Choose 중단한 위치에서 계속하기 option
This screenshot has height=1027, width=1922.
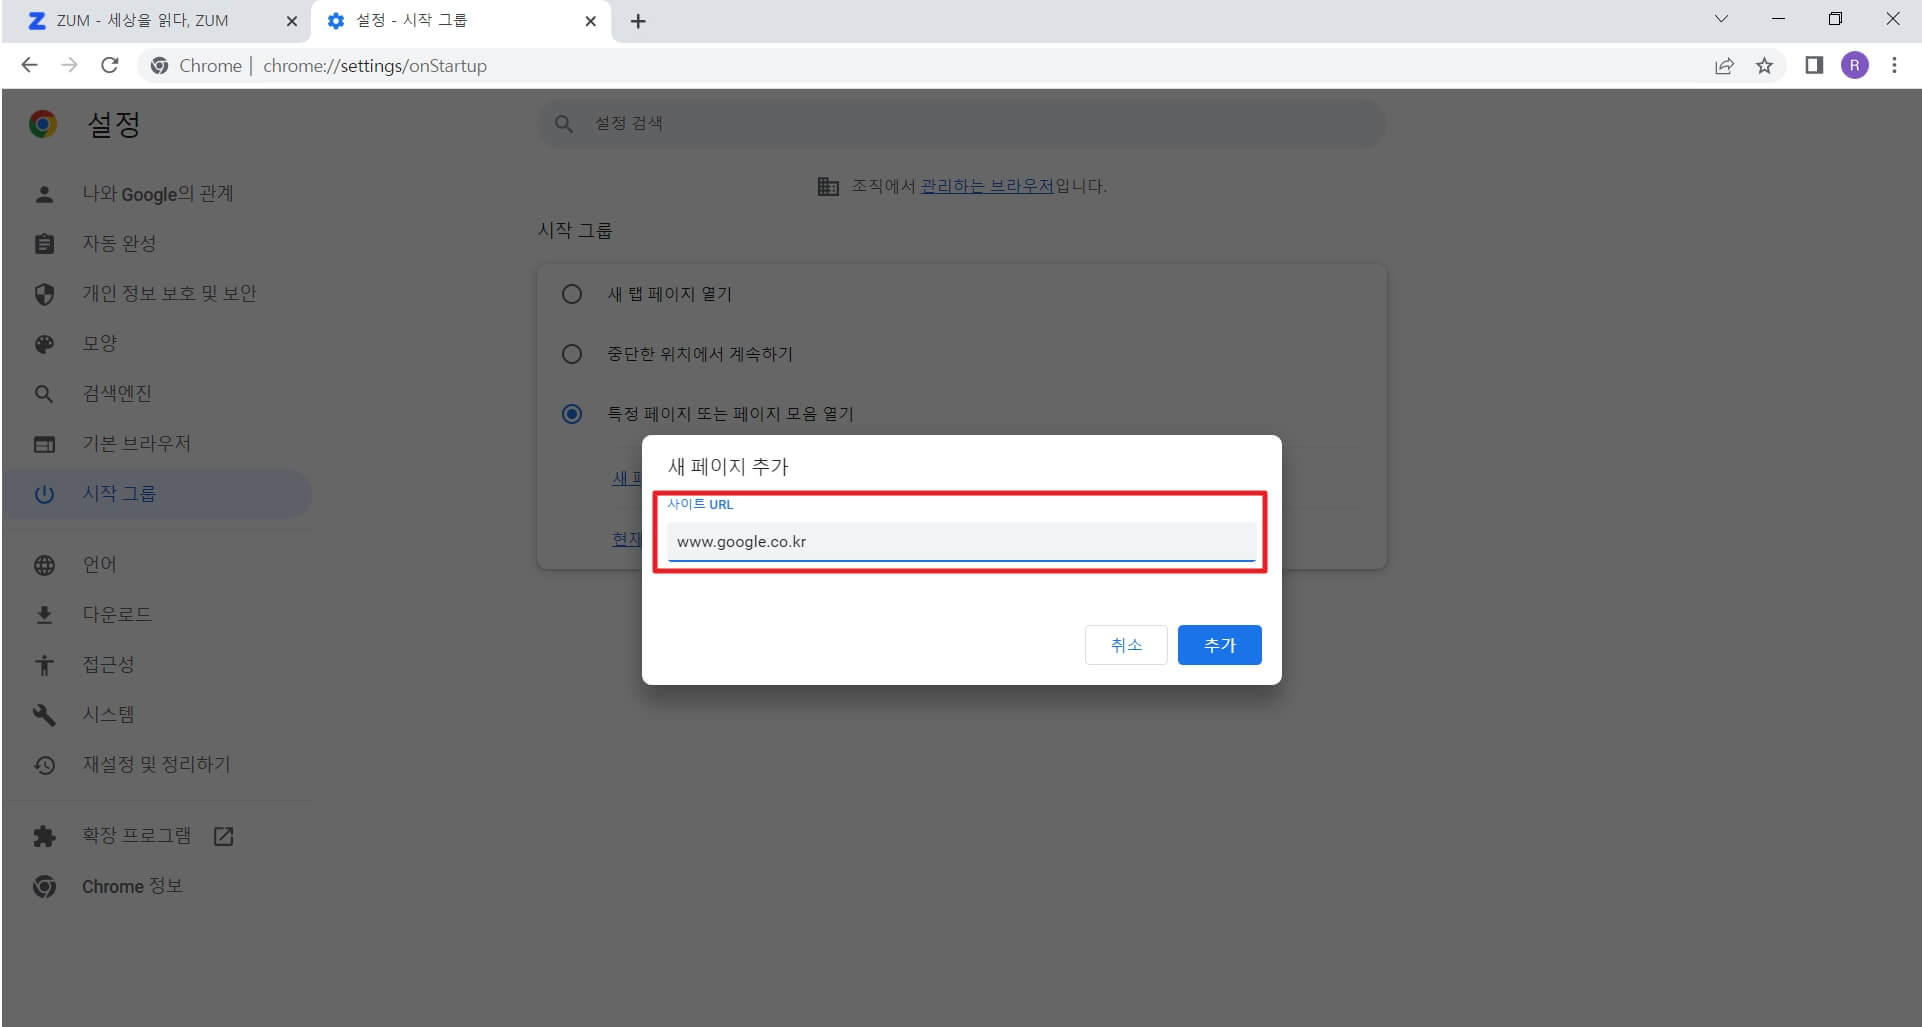[571, 354]
